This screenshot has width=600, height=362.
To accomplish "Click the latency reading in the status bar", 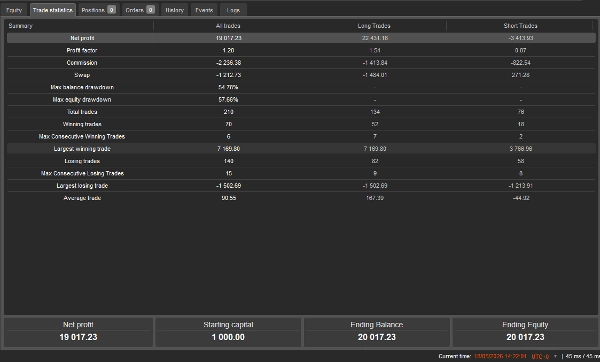I will click(582, 356).
